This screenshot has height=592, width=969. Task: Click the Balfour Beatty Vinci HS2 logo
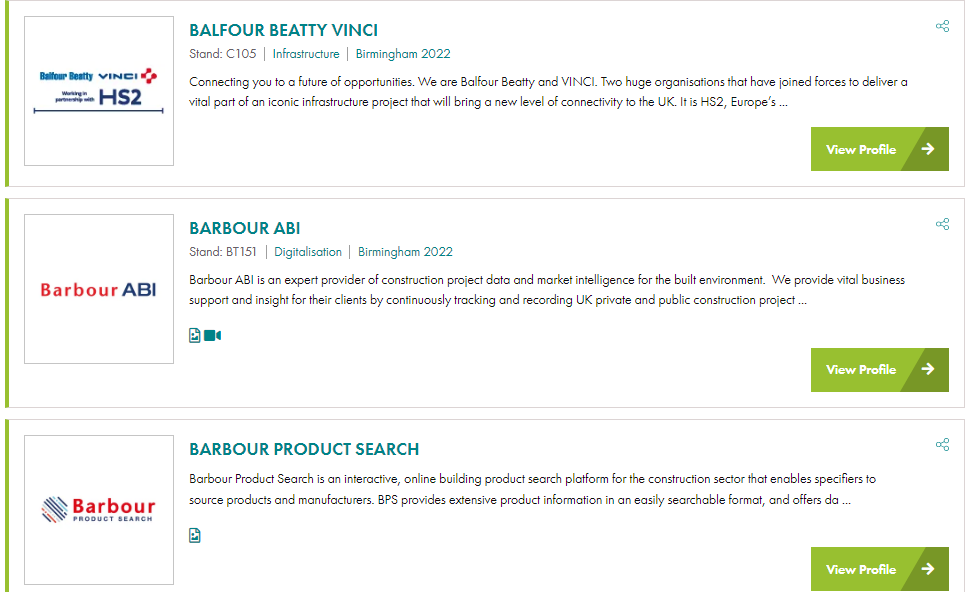[x=99, y=91]
